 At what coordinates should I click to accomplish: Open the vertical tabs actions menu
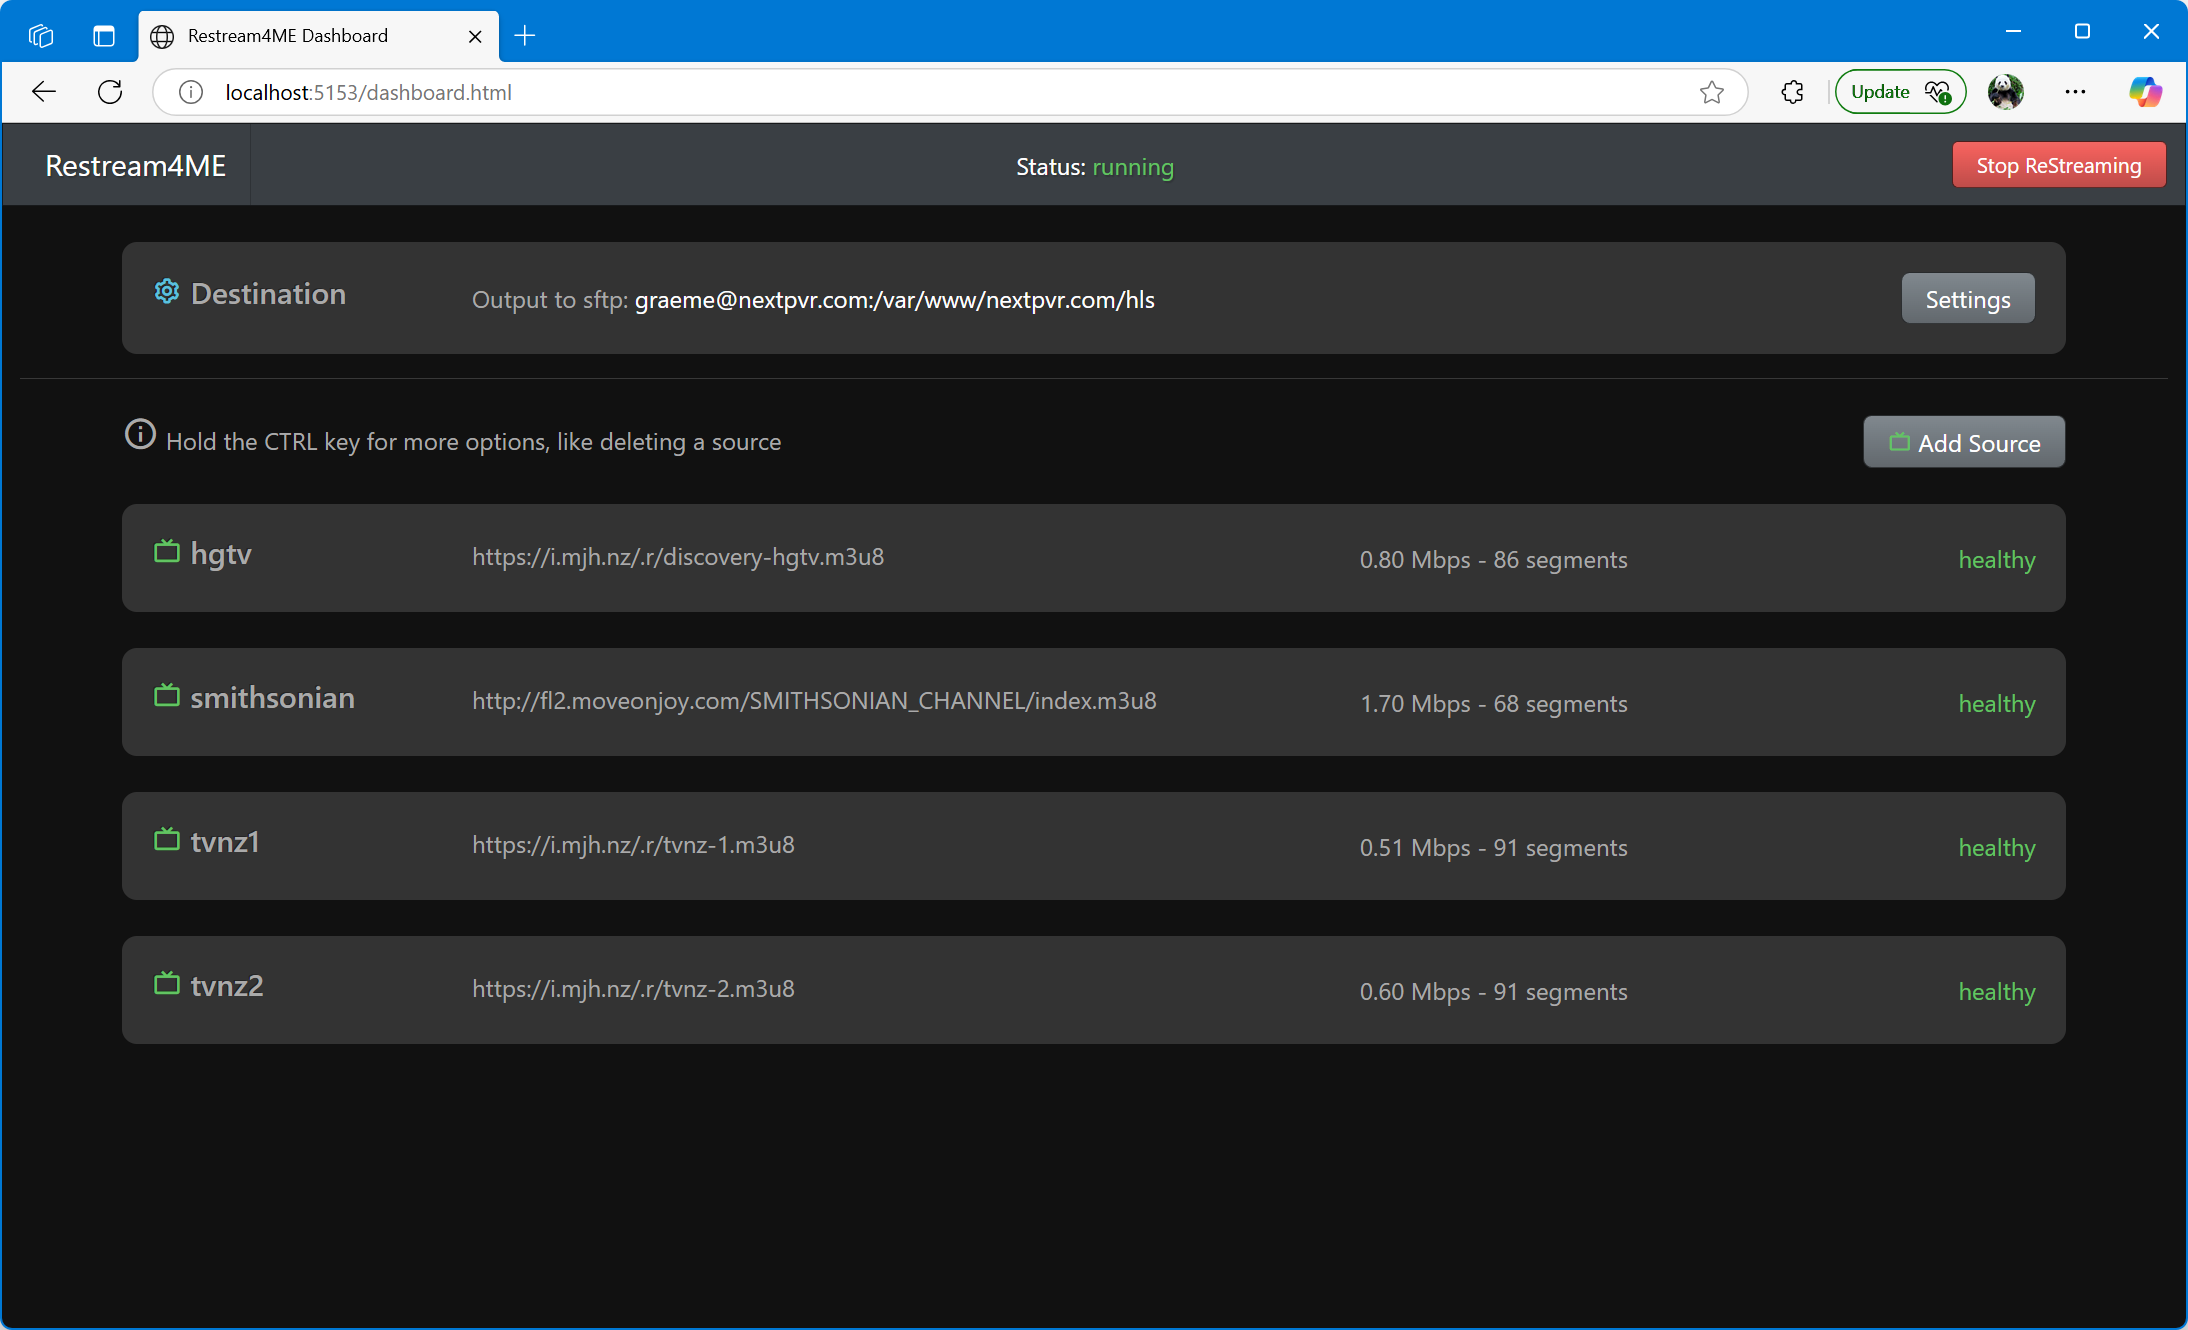(104, 36)
